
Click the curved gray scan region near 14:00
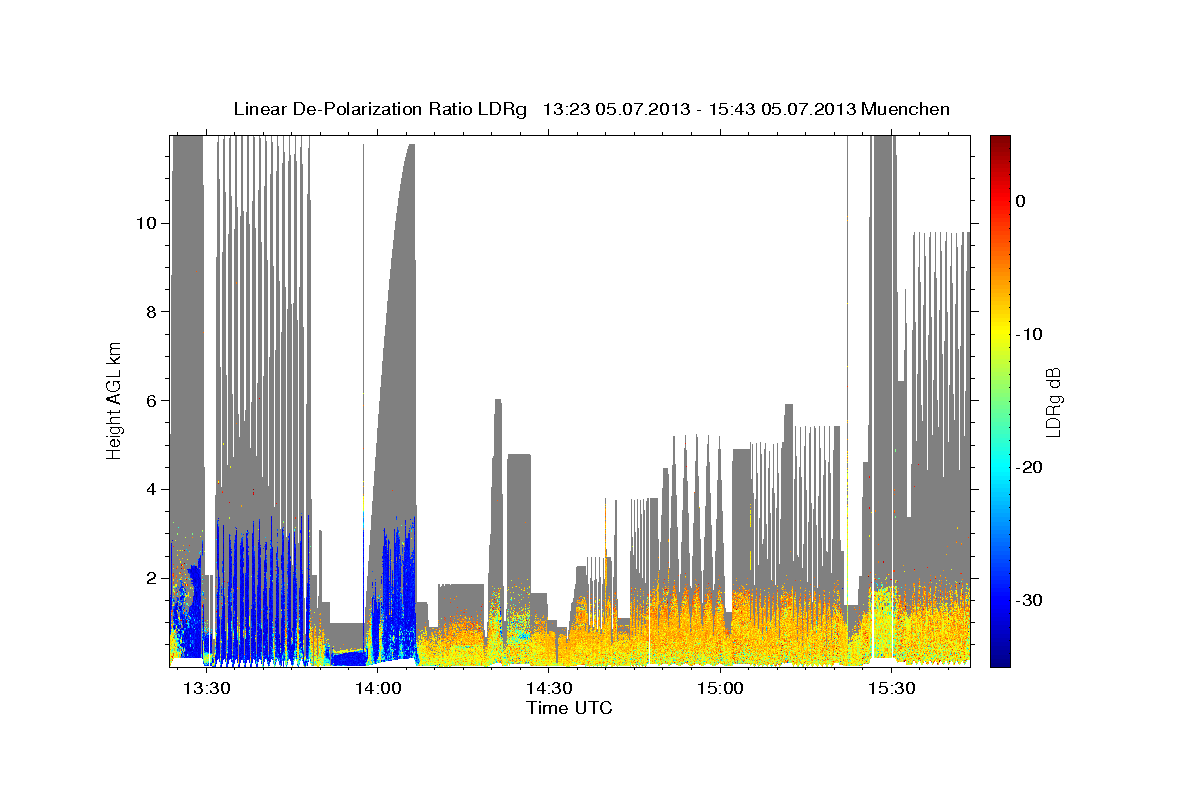click(395, 350)
